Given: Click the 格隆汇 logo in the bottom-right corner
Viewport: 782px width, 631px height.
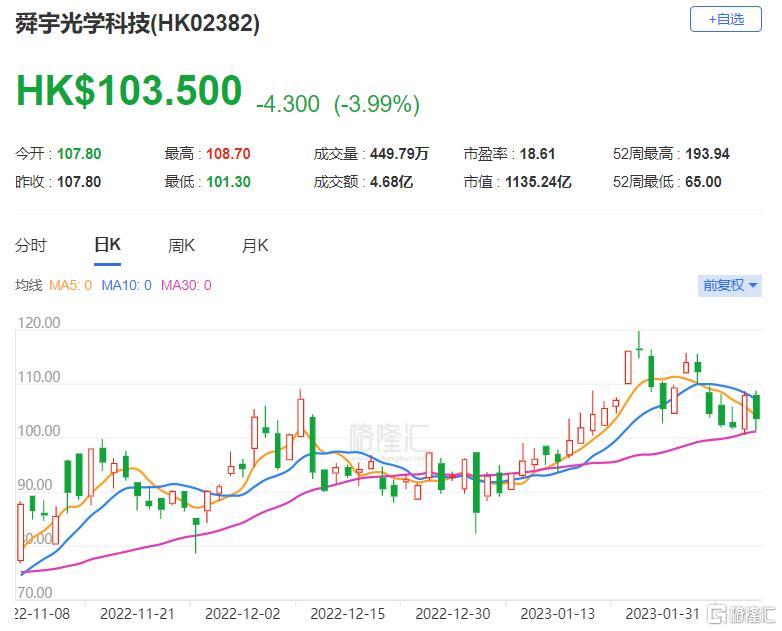Looking at the screenshot, I should (x=735, y=613).
